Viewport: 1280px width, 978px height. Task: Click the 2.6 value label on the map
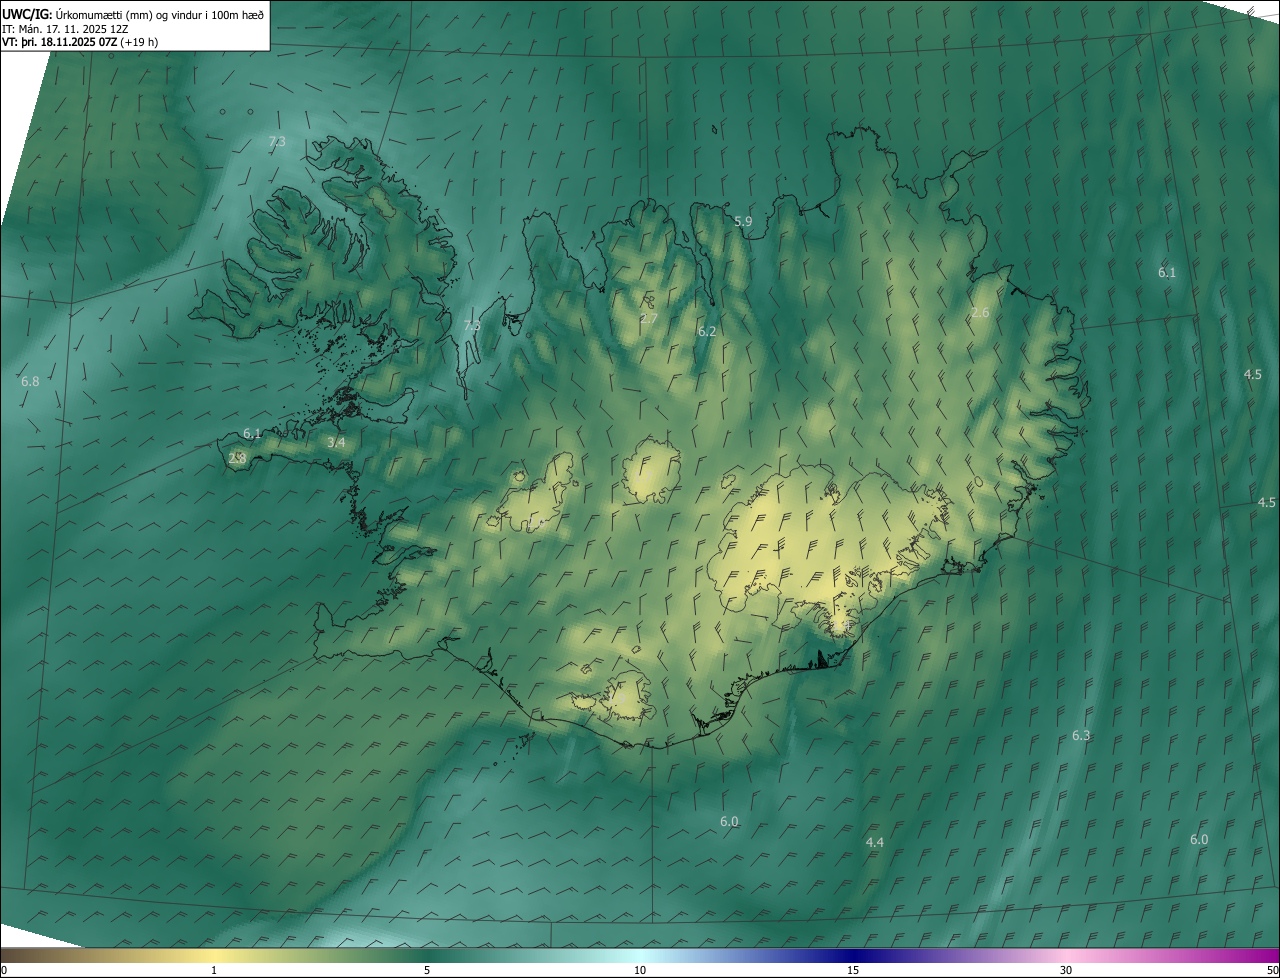(x=980, y=313)
